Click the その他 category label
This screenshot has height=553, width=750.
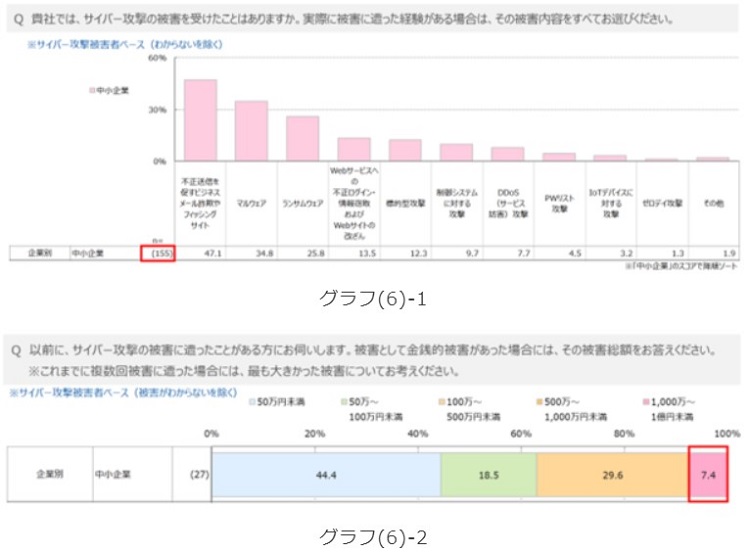pos(714,203)
